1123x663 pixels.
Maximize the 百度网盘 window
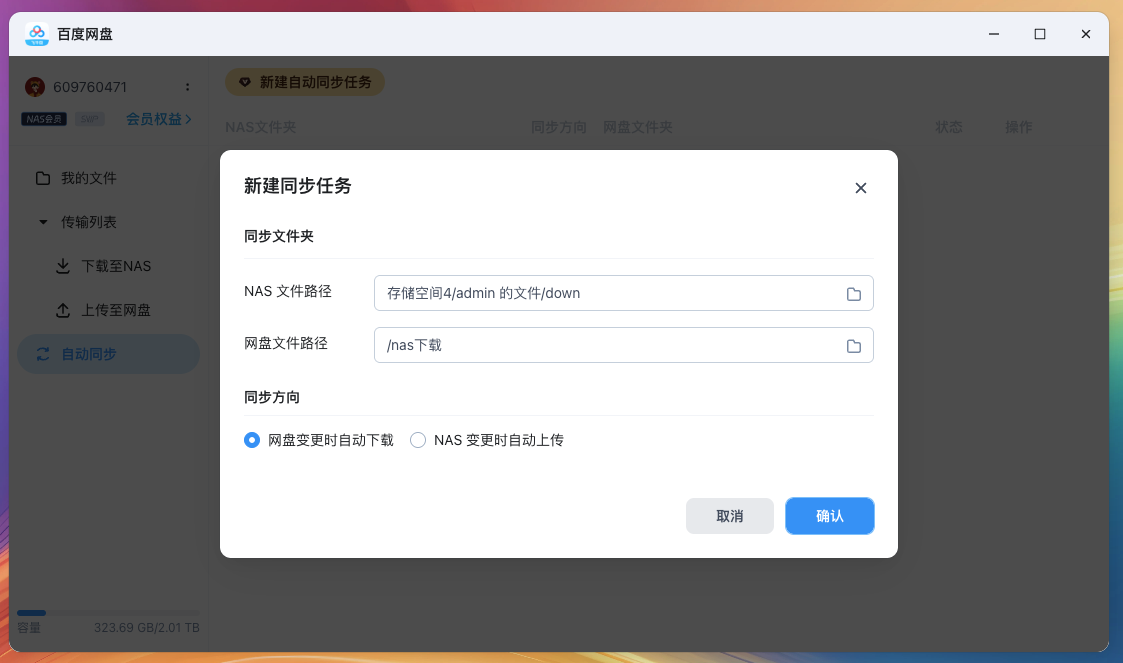pyautogui.click(x=1040, y=34)
